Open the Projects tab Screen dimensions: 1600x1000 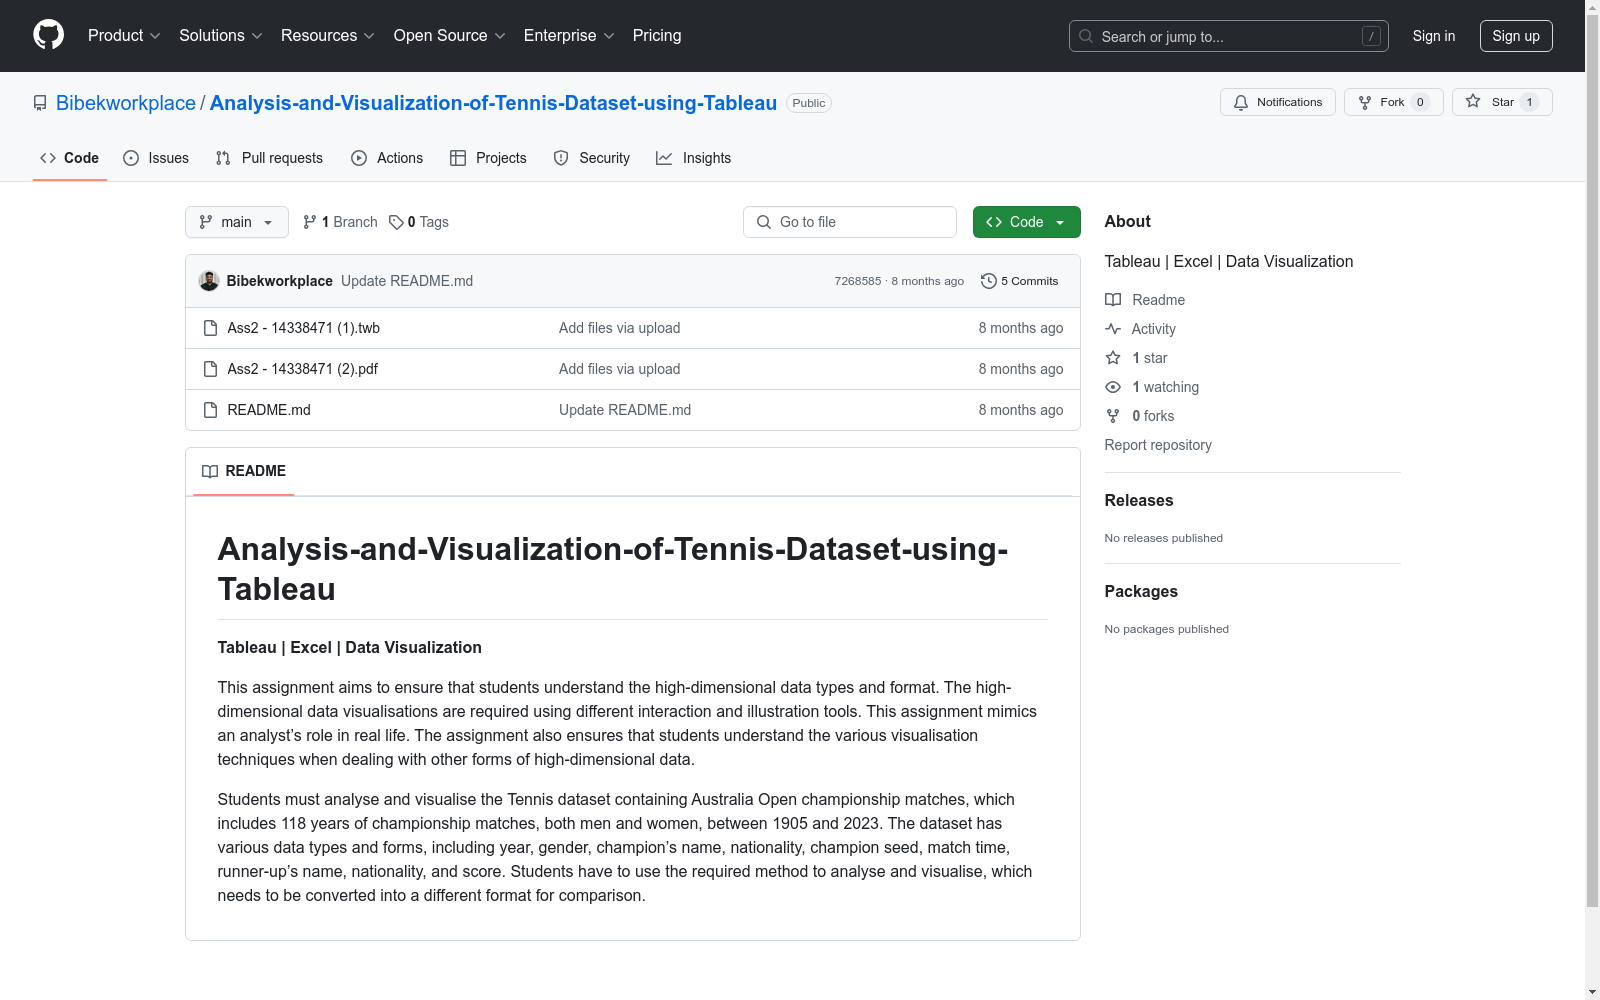click(x=488, y=158)
